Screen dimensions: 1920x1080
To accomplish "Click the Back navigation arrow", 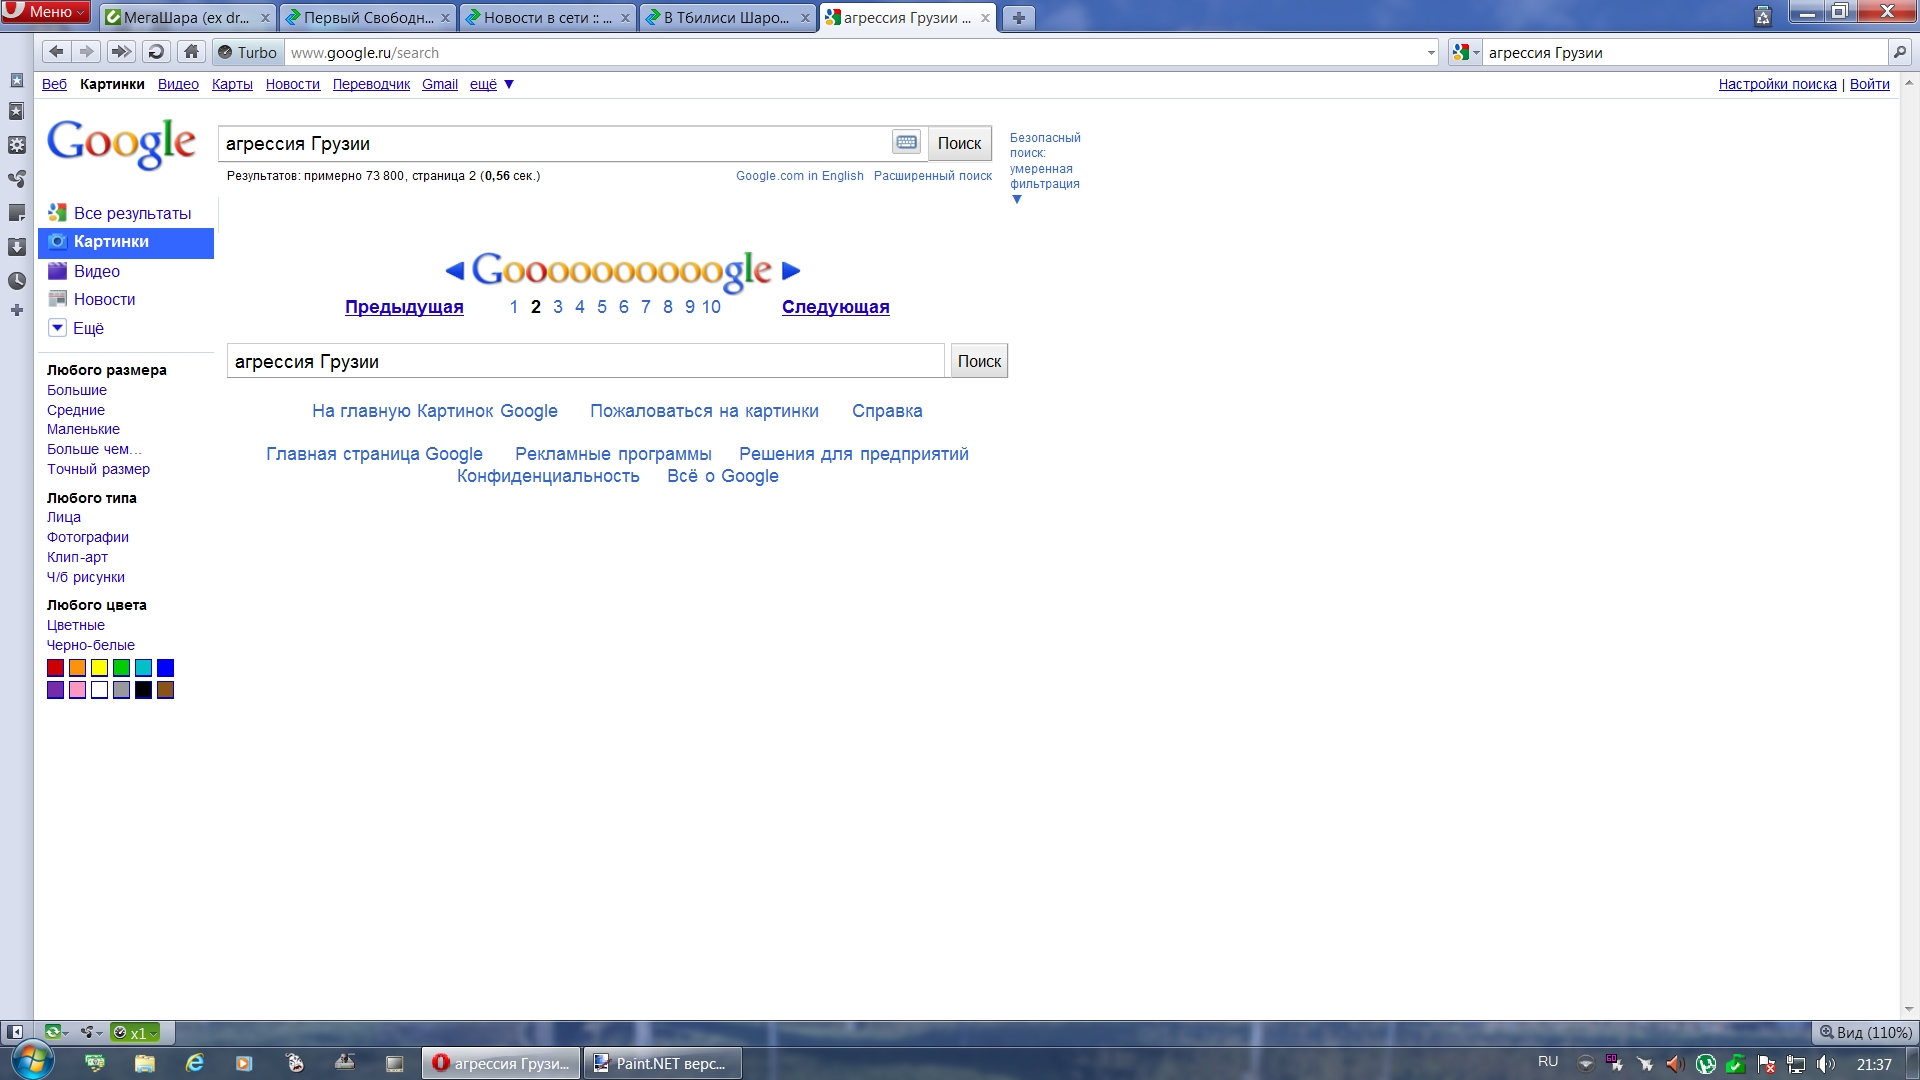I will 56,52.
